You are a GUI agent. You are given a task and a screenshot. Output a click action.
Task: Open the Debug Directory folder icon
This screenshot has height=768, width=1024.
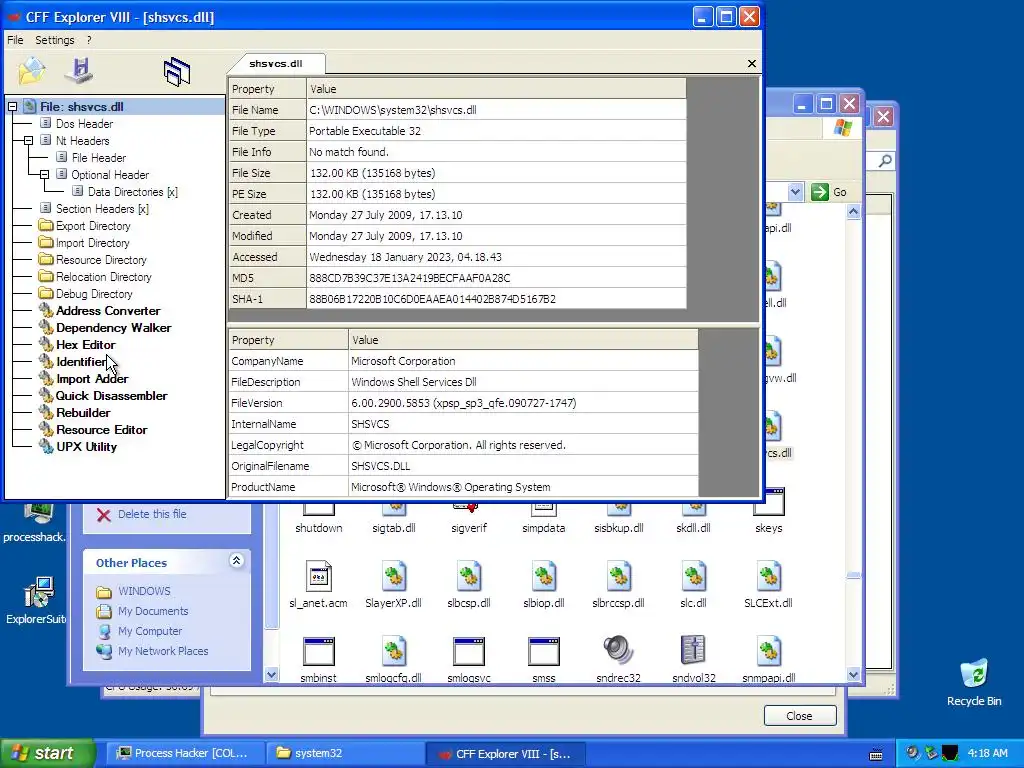point(46,293)
